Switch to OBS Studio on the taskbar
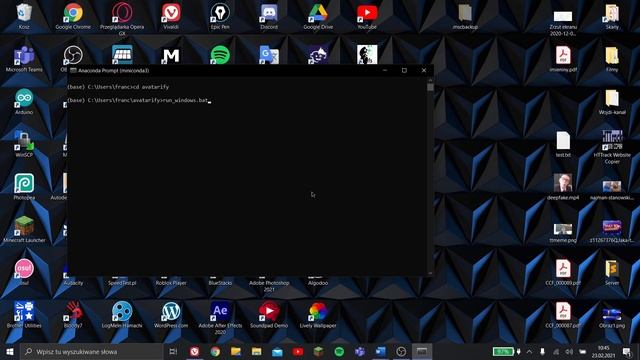Viewport: 640px width, 360px height. coord(401,351)
